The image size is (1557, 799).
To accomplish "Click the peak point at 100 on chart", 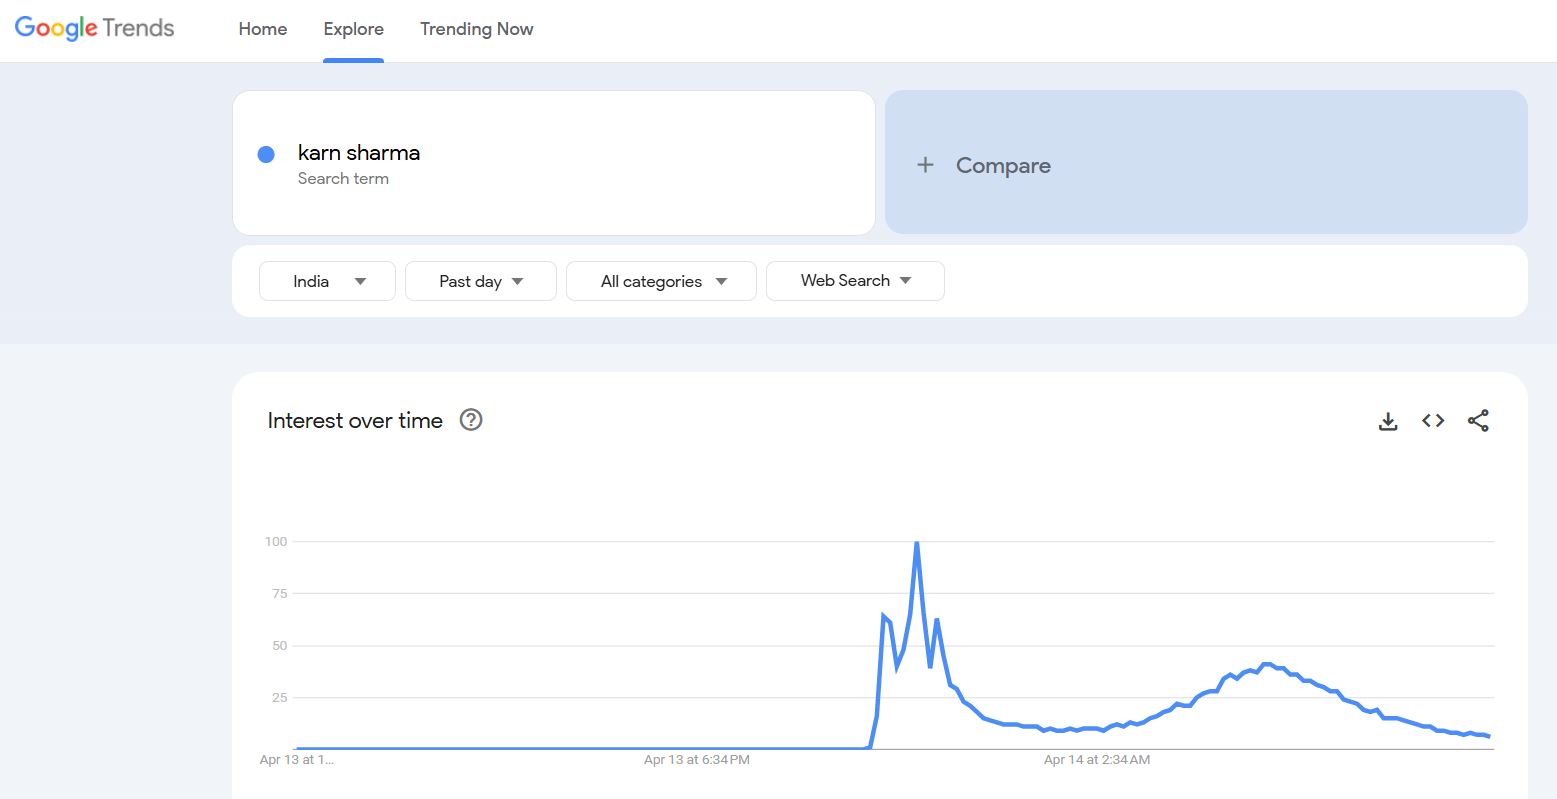I will click(917, 542).
